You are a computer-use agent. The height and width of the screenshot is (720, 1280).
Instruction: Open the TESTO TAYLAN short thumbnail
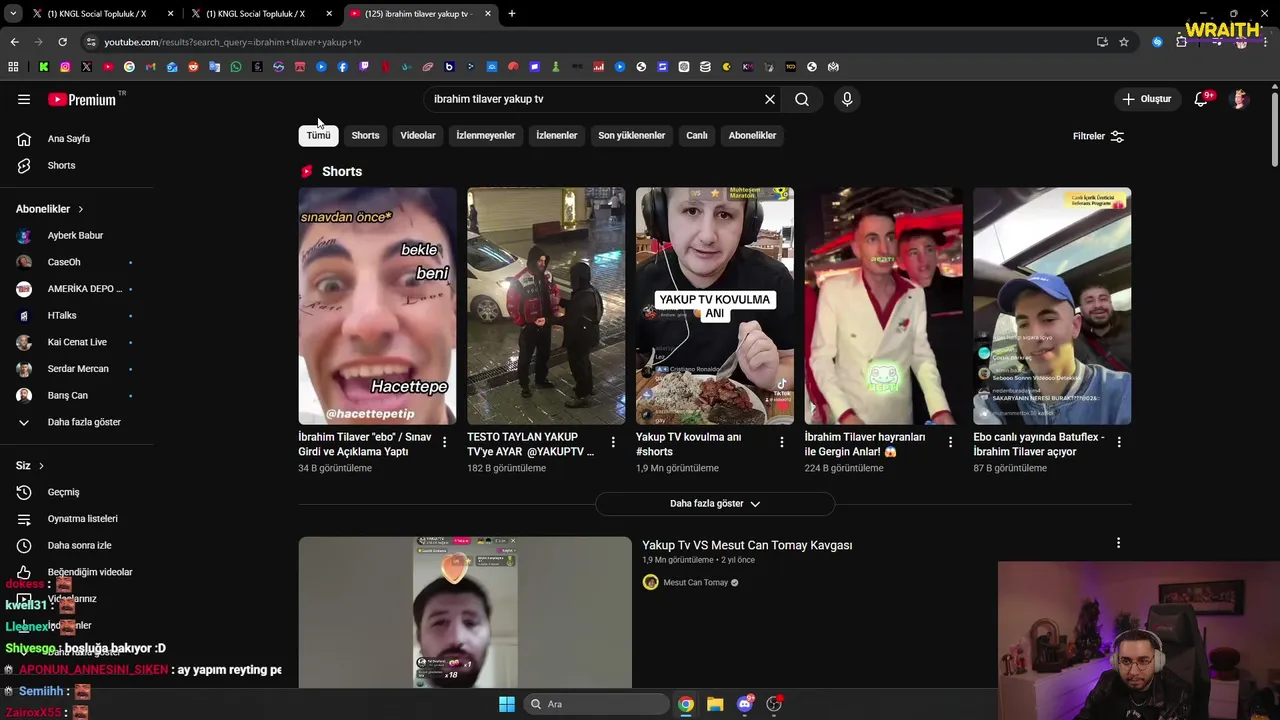pyautogui.click(x=546, y=306)
